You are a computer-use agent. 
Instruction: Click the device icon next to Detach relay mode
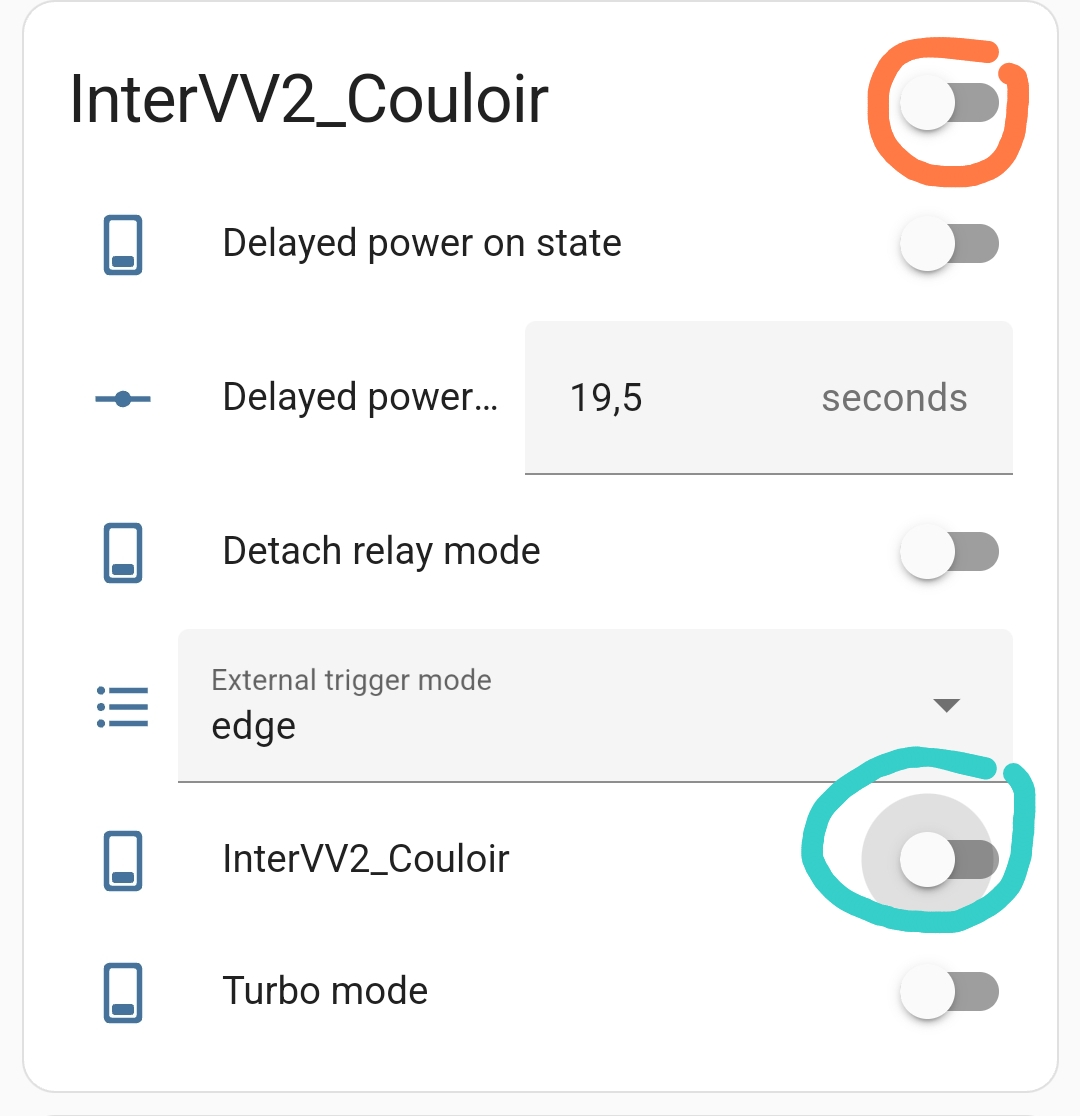[x=123, y=552]
